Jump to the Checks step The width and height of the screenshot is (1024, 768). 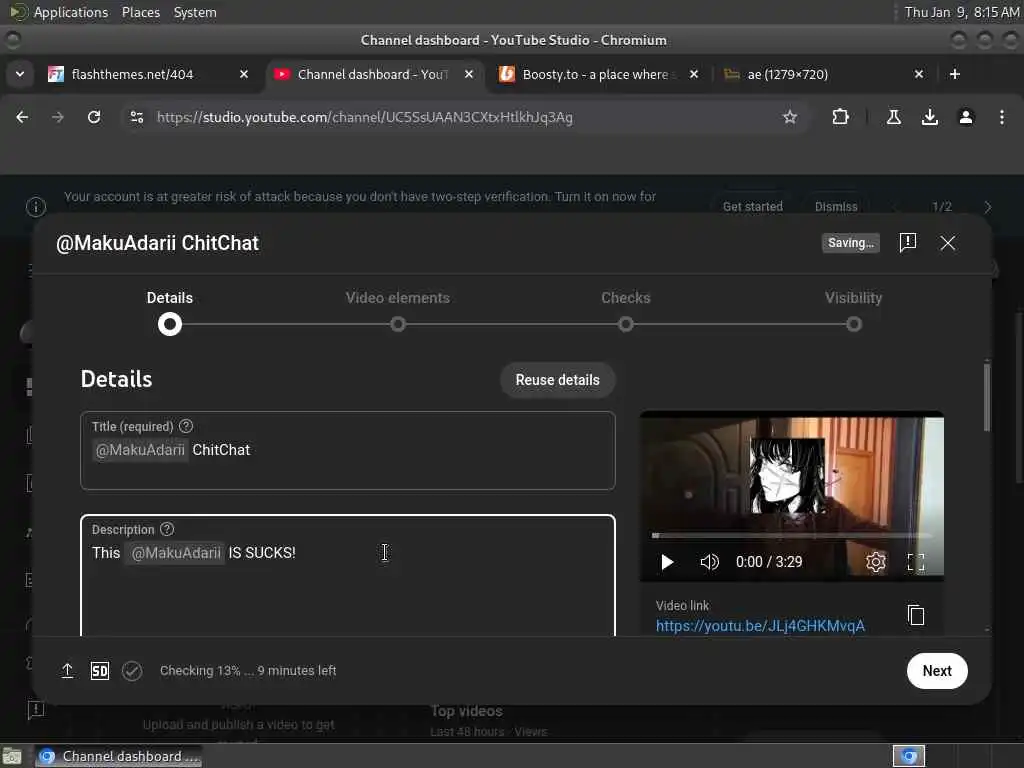(x=626, y=324)
